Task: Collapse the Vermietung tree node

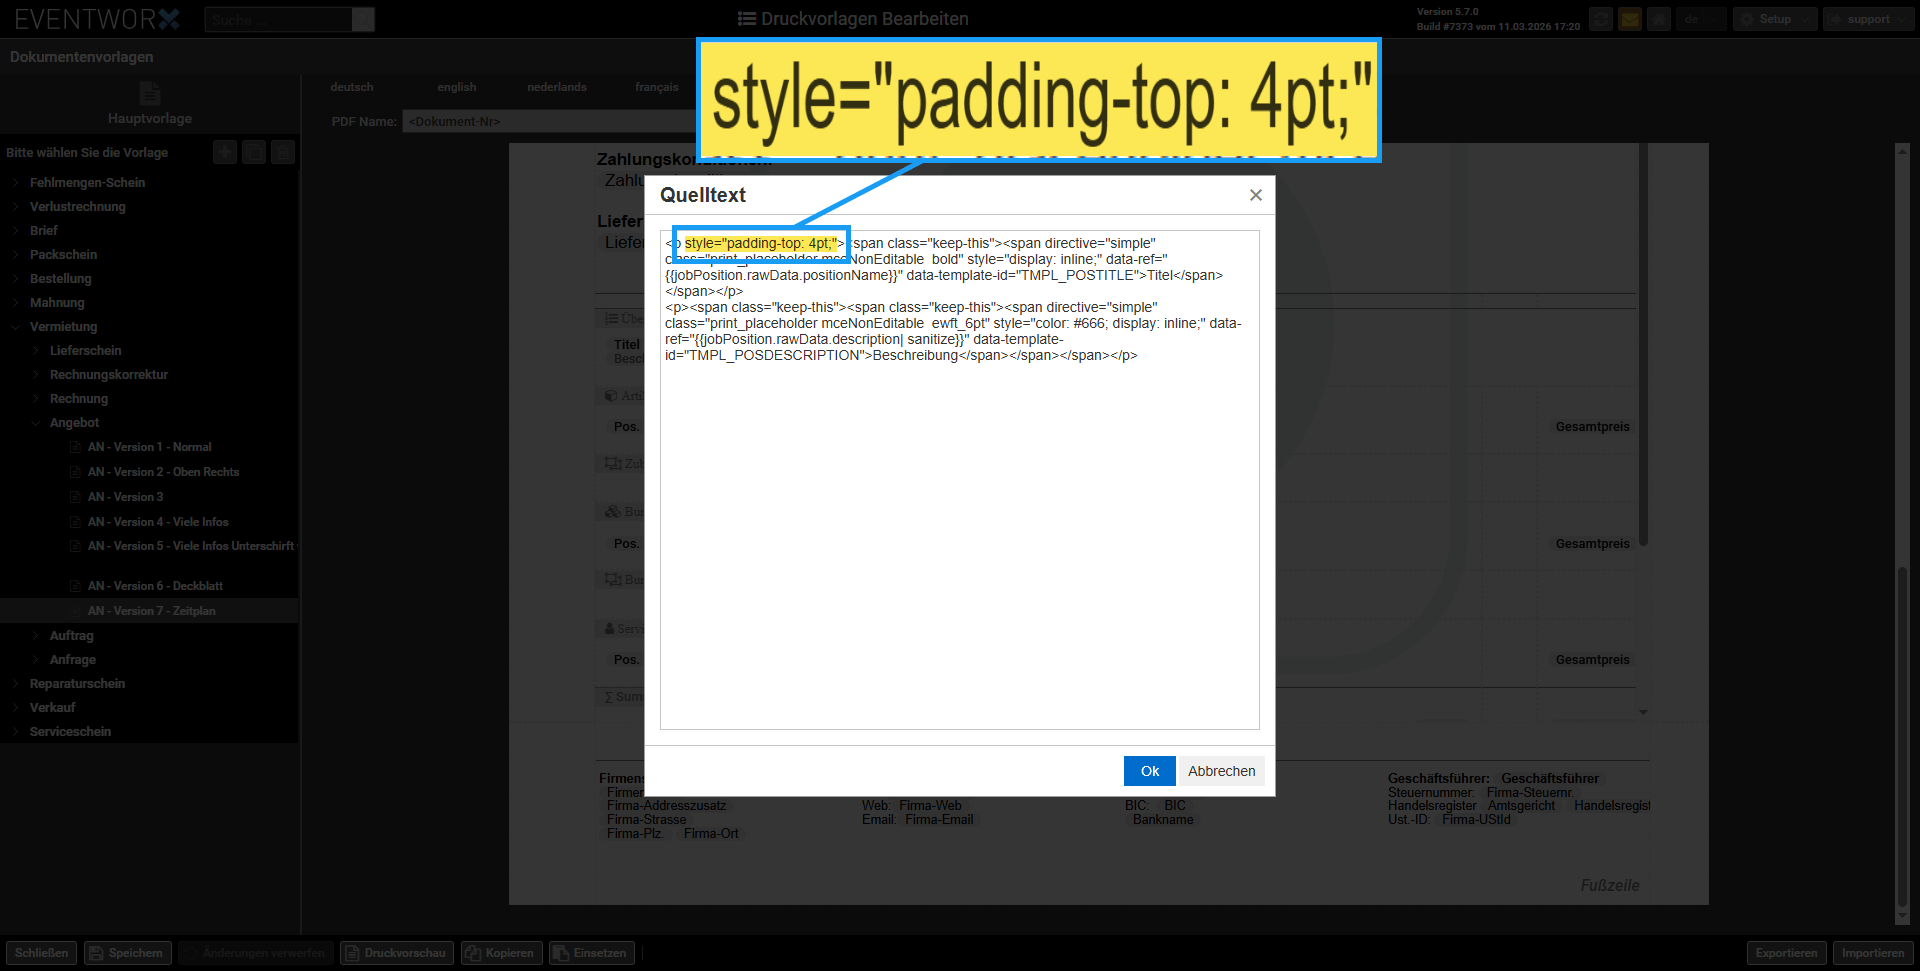Action: (x=16, y=327)
